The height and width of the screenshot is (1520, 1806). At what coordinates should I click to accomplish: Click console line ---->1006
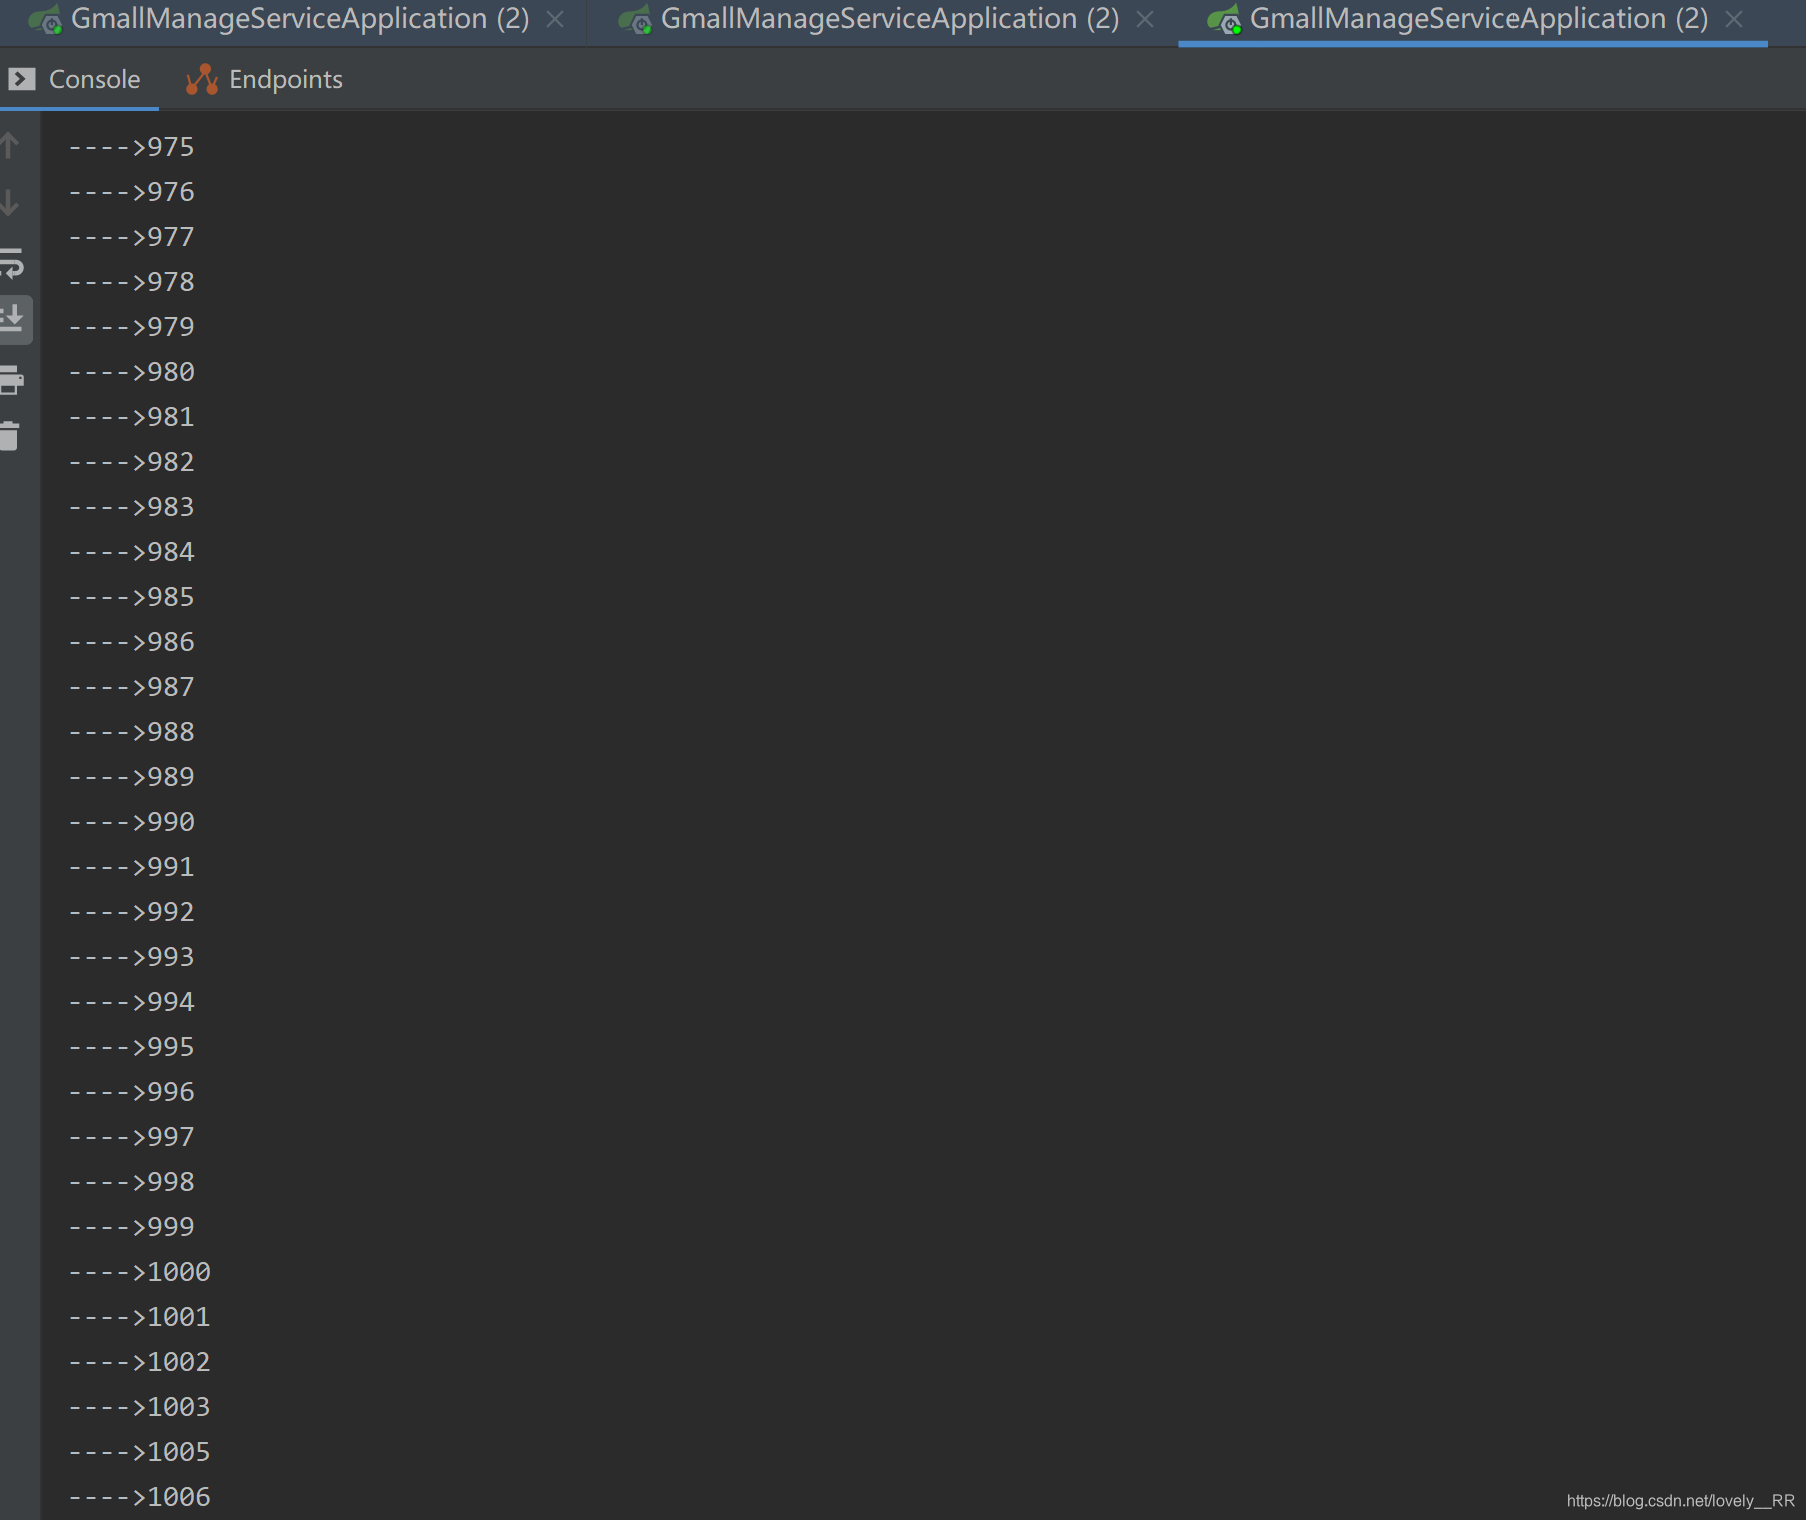pos(139,1497)
